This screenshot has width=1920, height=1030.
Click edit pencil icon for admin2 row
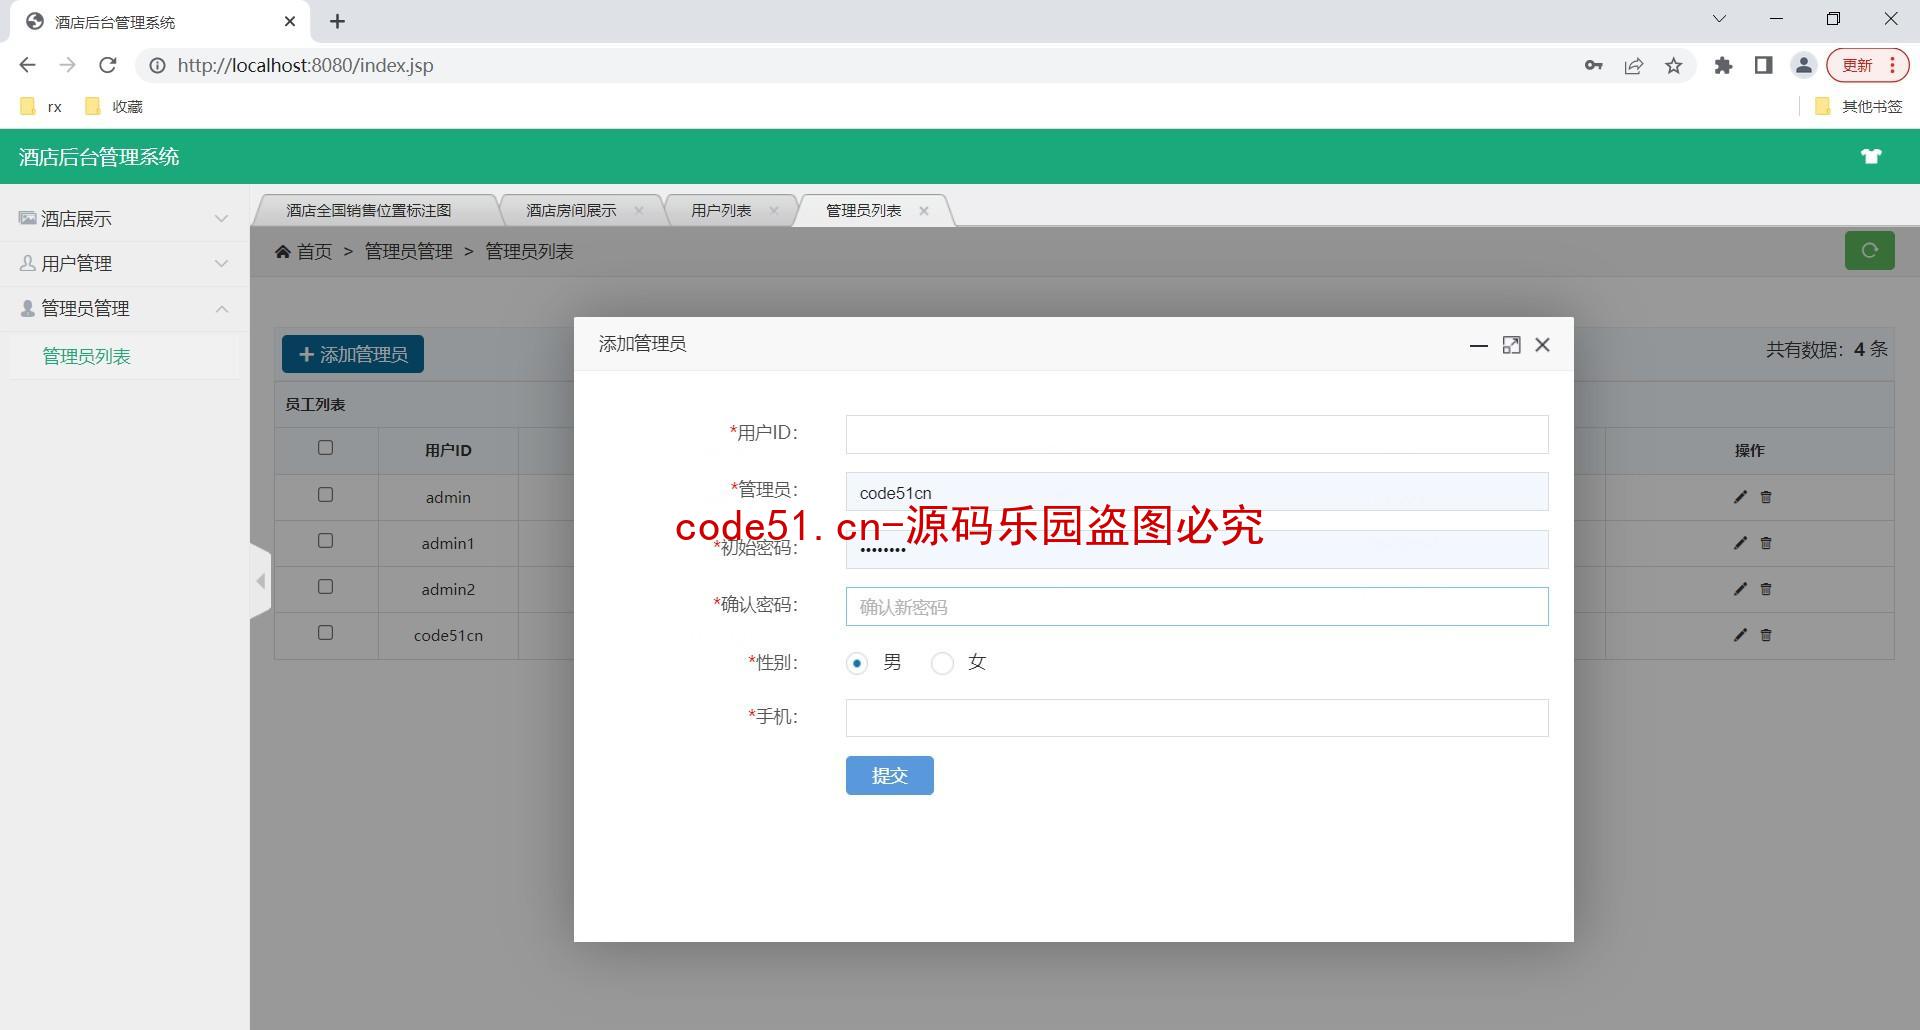[x=1740, y=589]
